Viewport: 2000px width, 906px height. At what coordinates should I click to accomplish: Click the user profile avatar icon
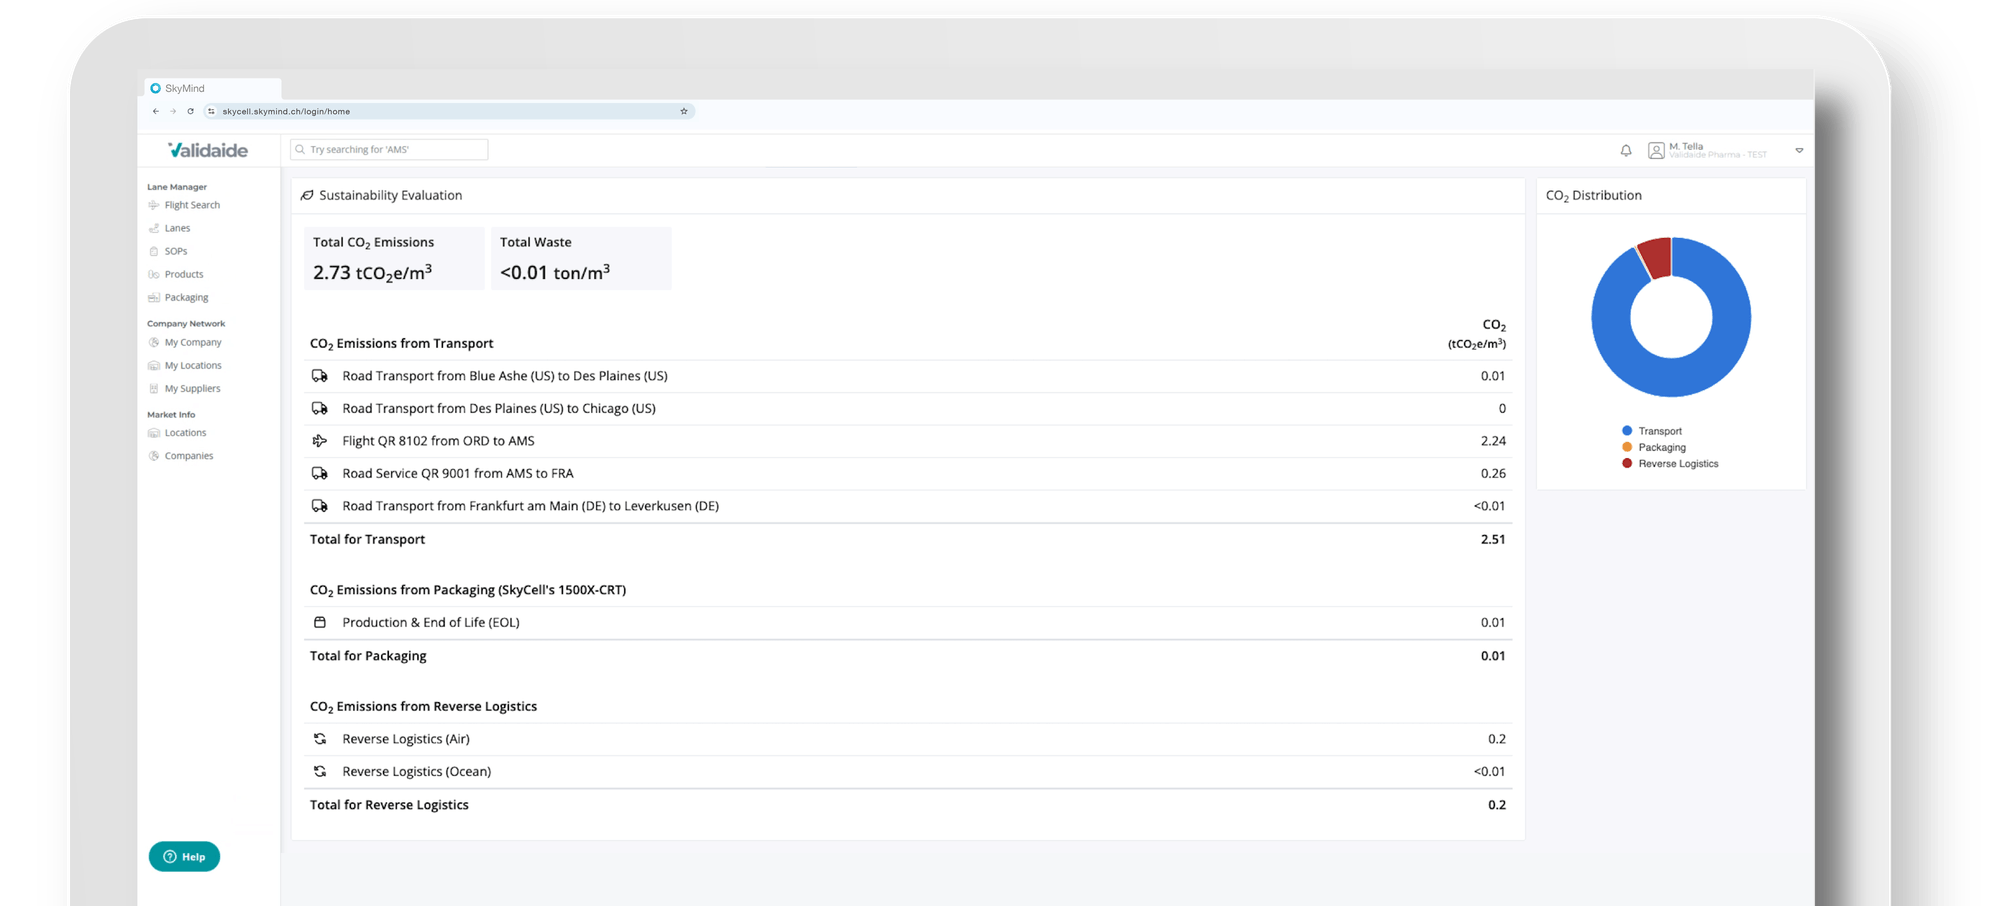1656,151
